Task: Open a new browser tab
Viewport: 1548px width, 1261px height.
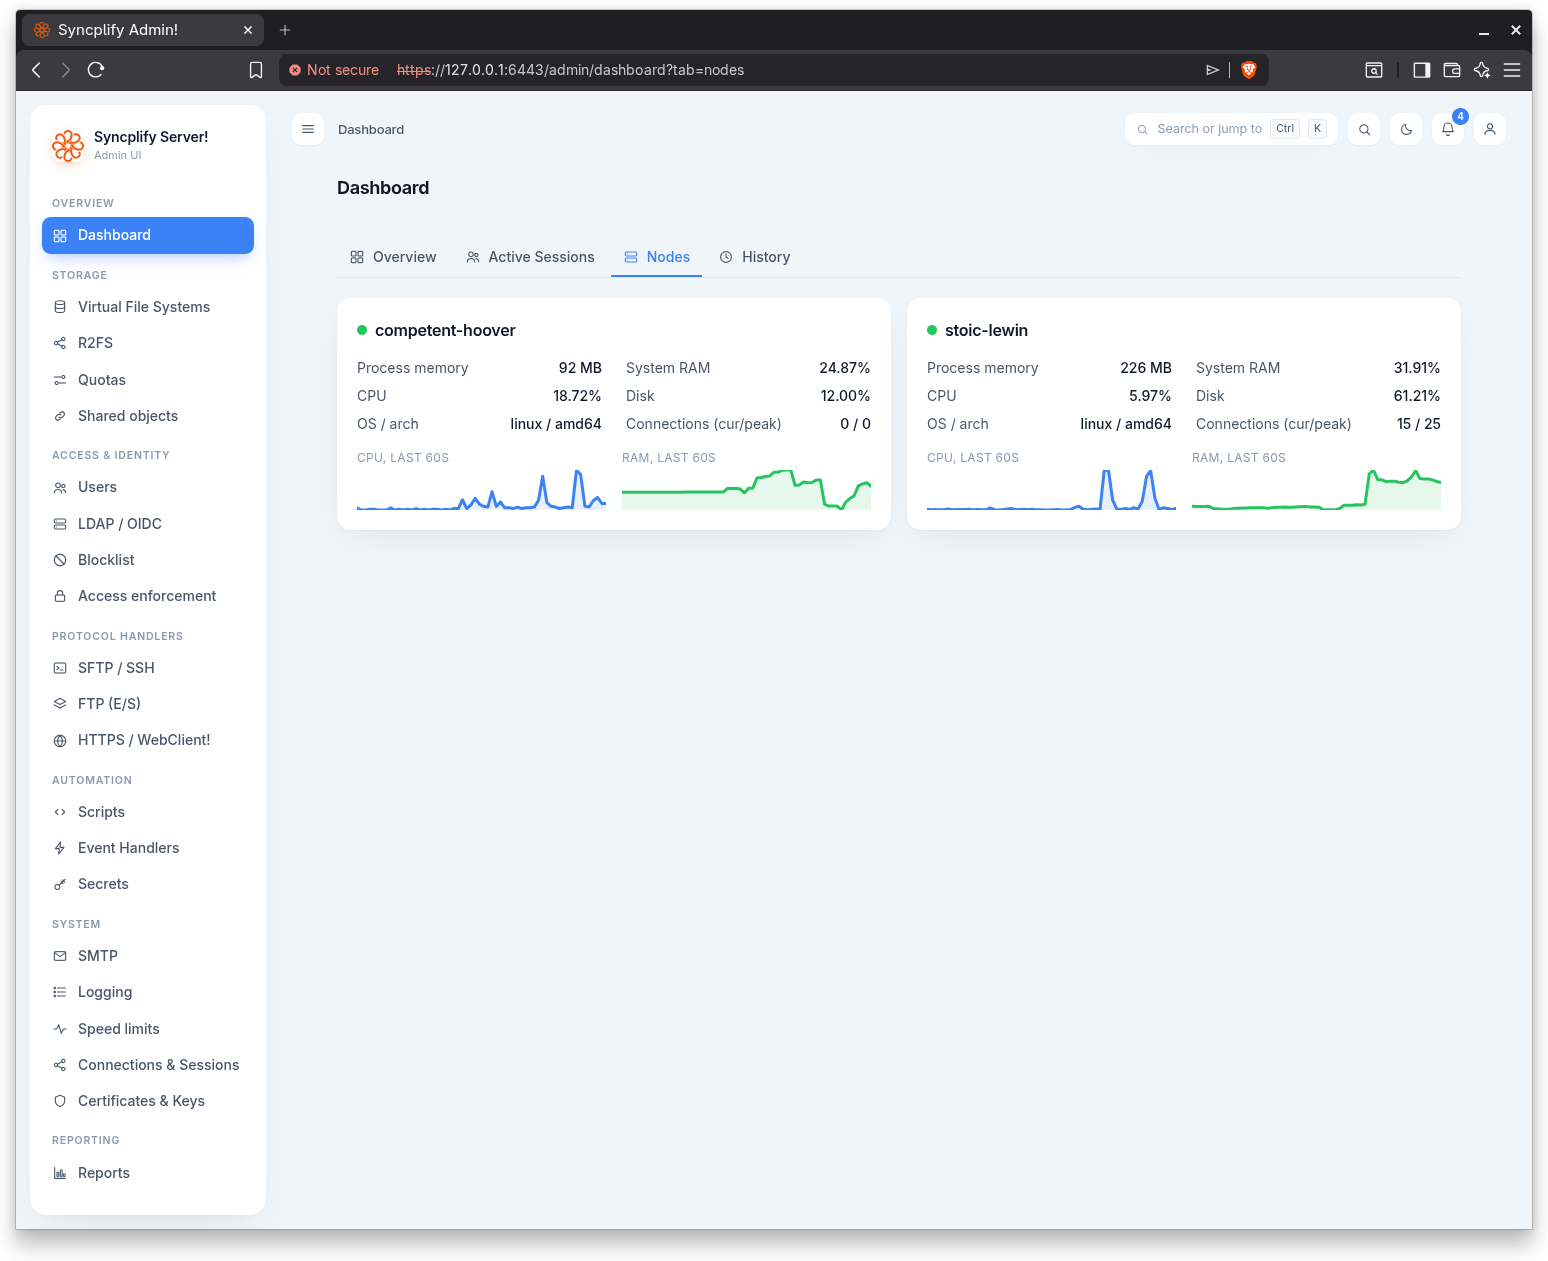Action: pos(285,30)
